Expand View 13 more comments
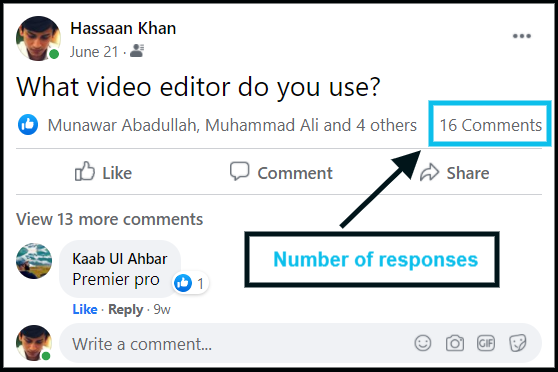 click(110, 219)
